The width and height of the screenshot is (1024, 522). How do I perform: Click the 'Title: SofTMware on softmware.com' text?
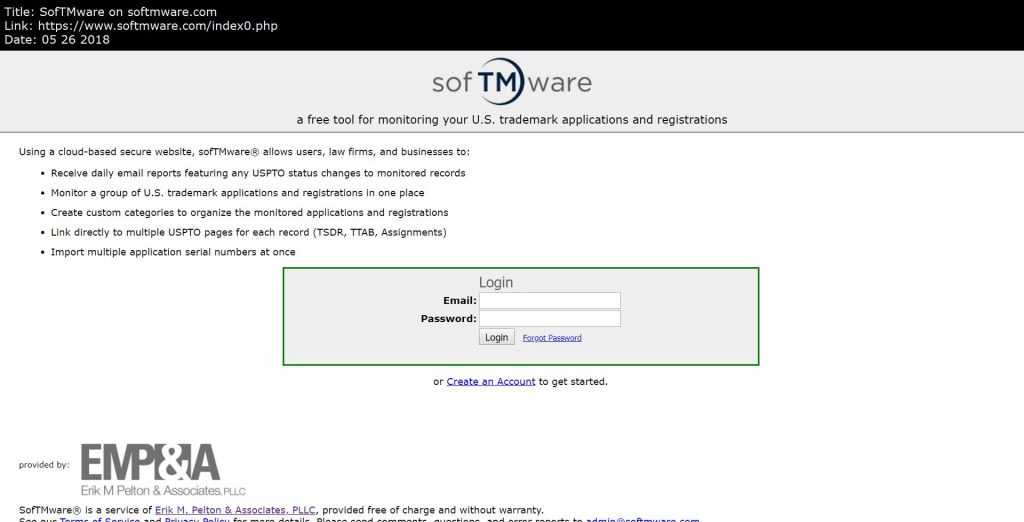(110, 12)
